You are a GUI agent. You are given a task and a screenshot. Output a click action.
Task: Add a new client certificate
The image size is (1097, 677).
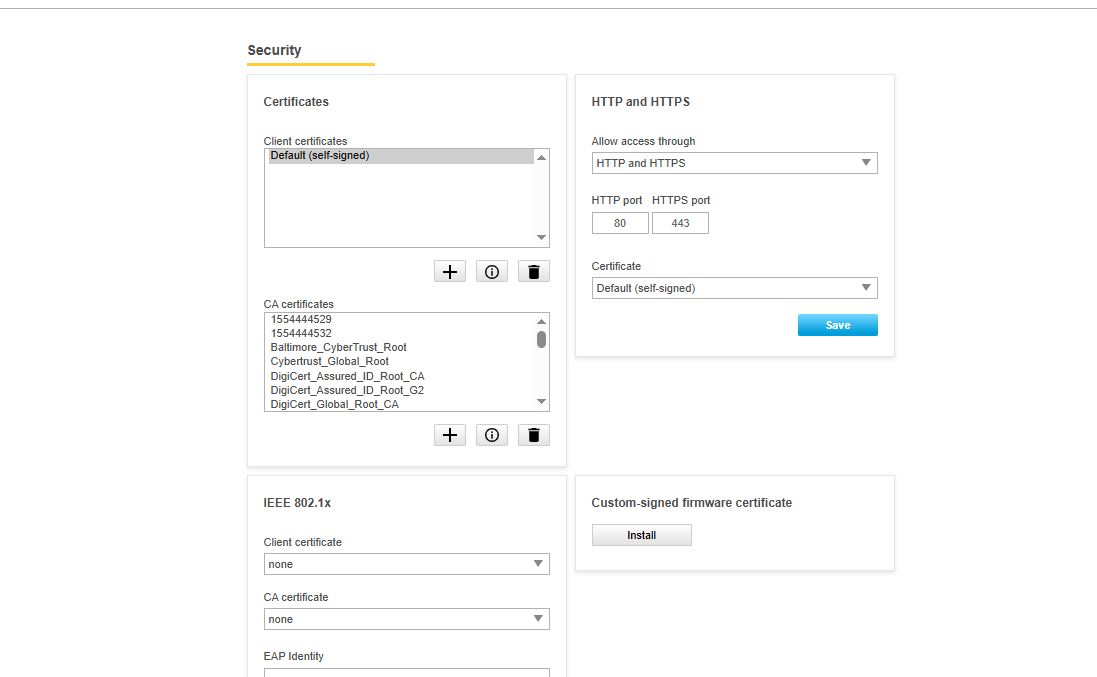pos(450,271)
